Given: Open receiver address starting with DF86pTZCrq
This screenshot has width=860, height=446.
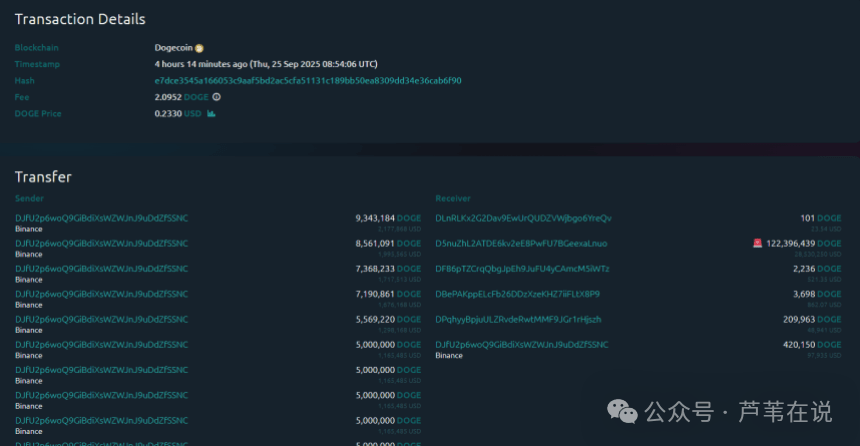Looking at the screenshot, I should 523,269.
